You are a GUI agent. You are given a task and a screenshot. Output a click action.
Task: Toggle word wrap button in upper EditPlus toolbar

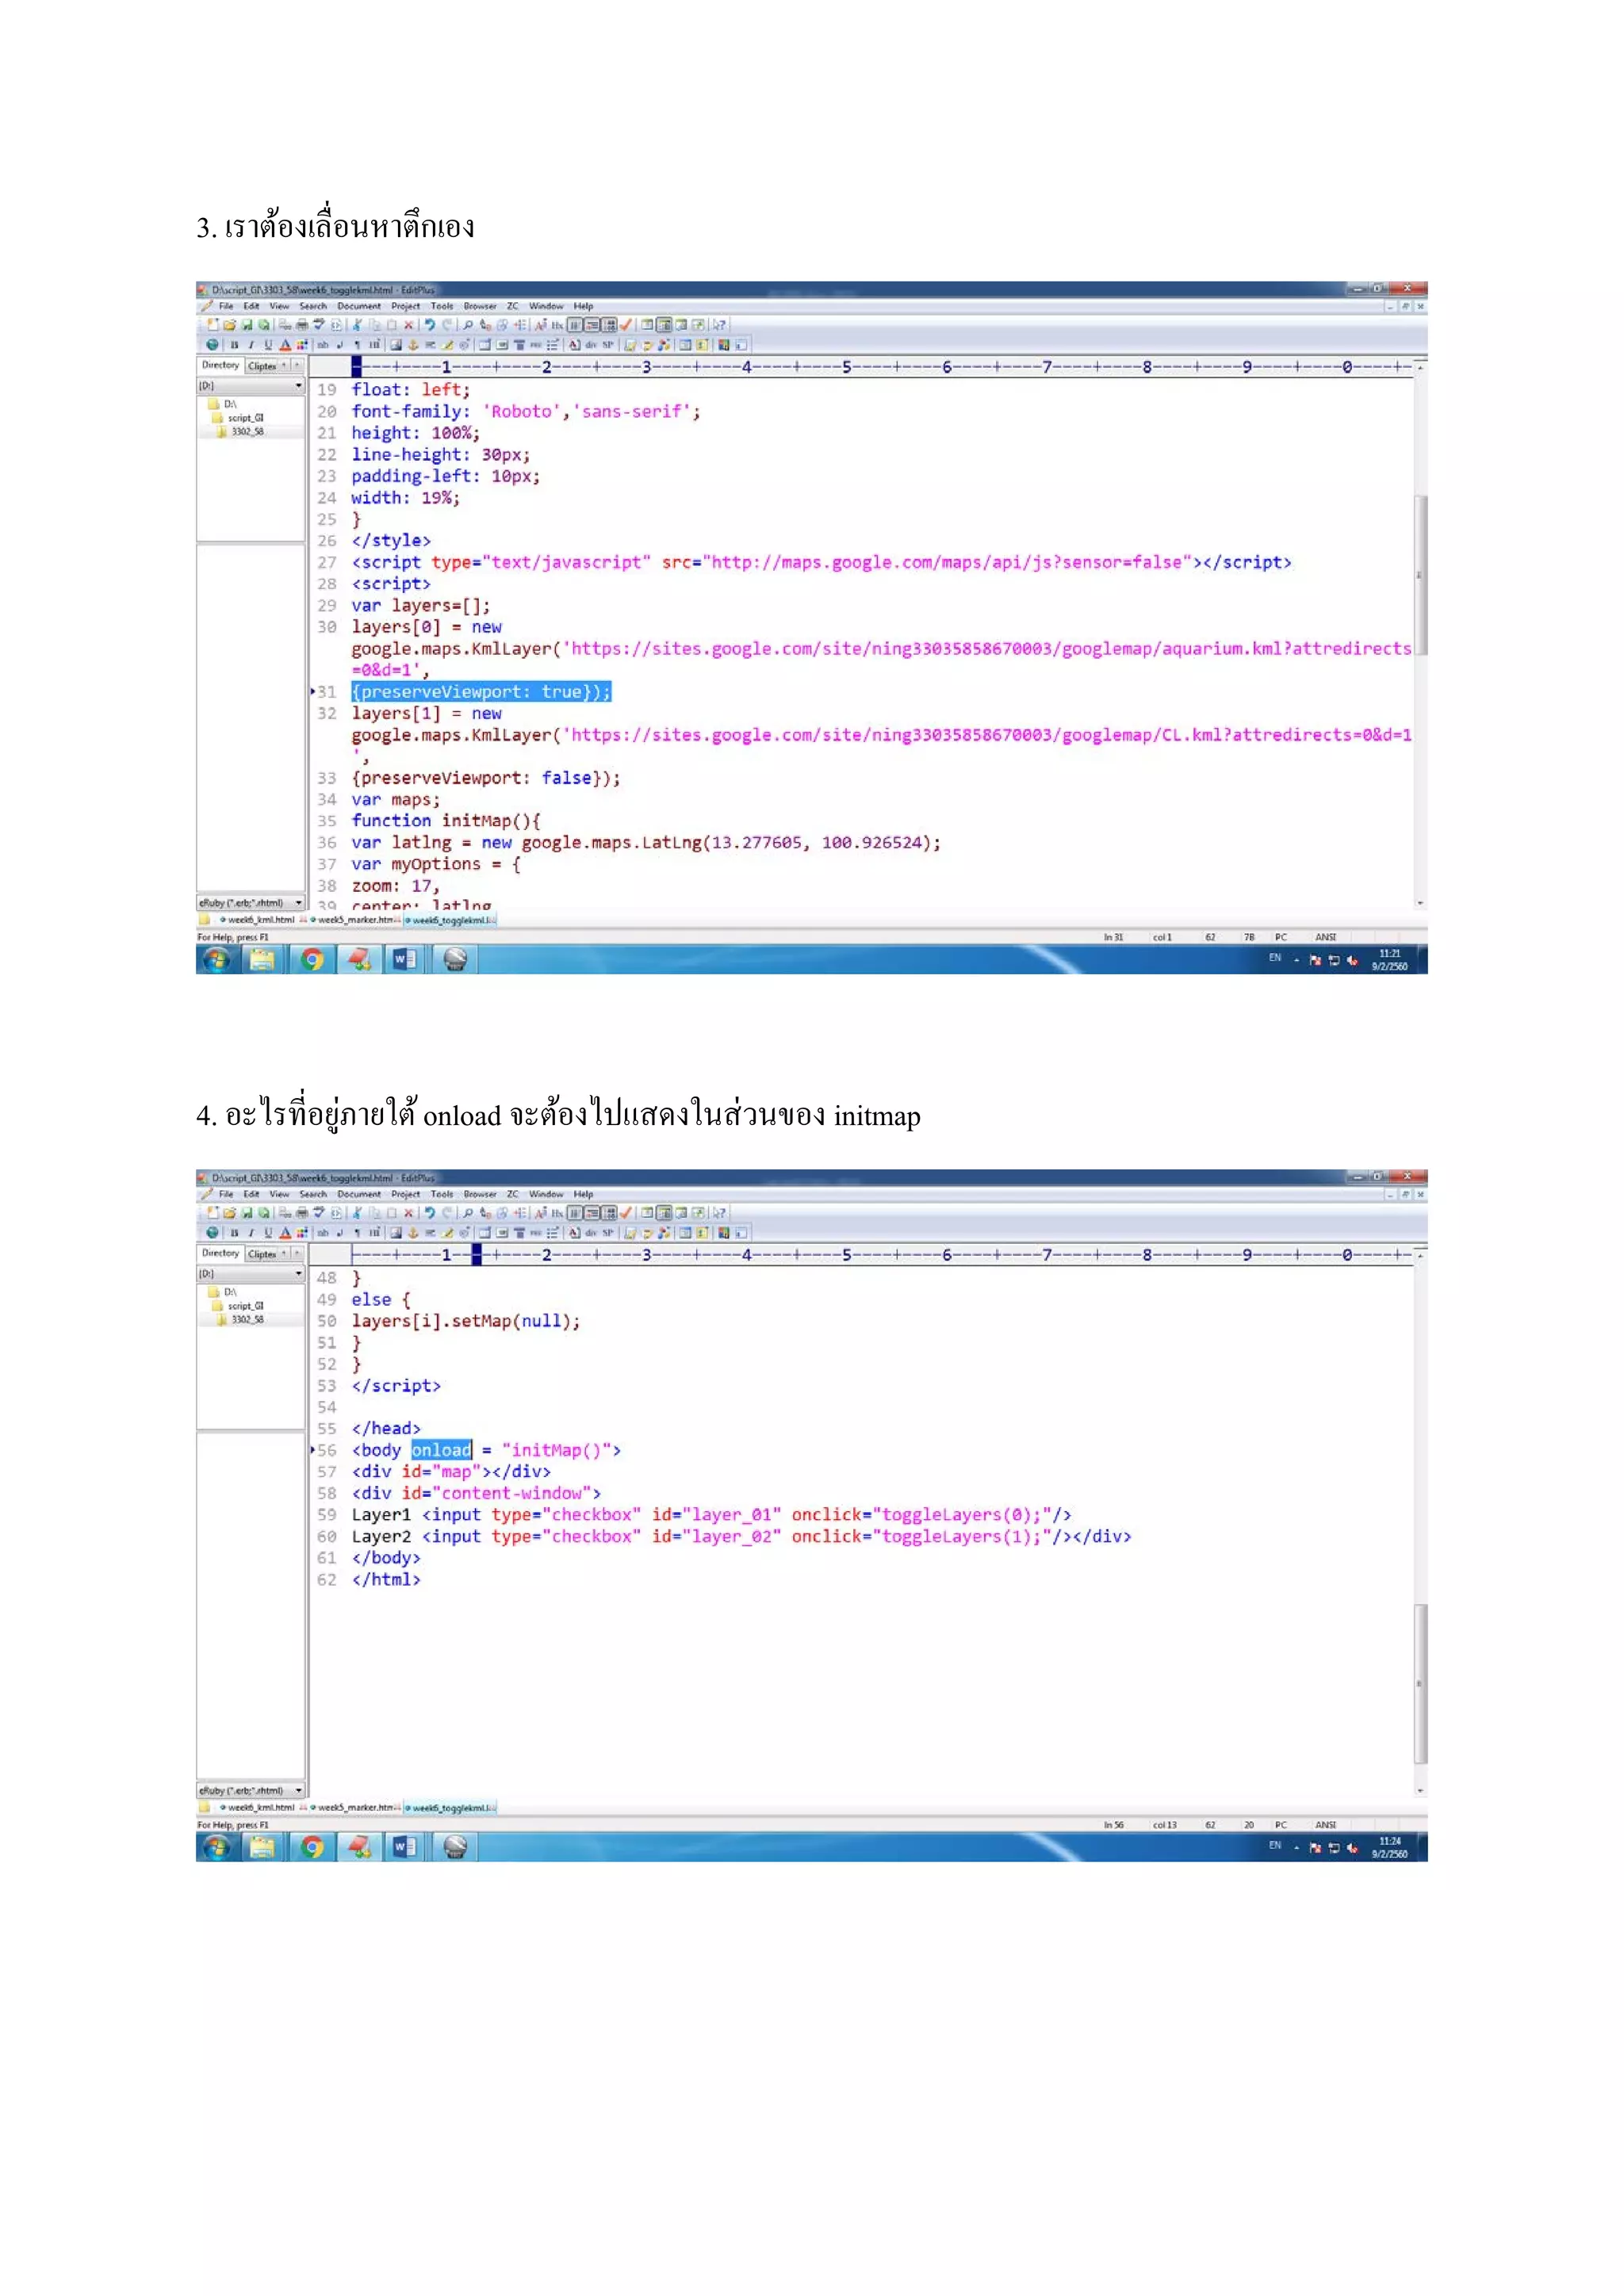tap(575, 325)
